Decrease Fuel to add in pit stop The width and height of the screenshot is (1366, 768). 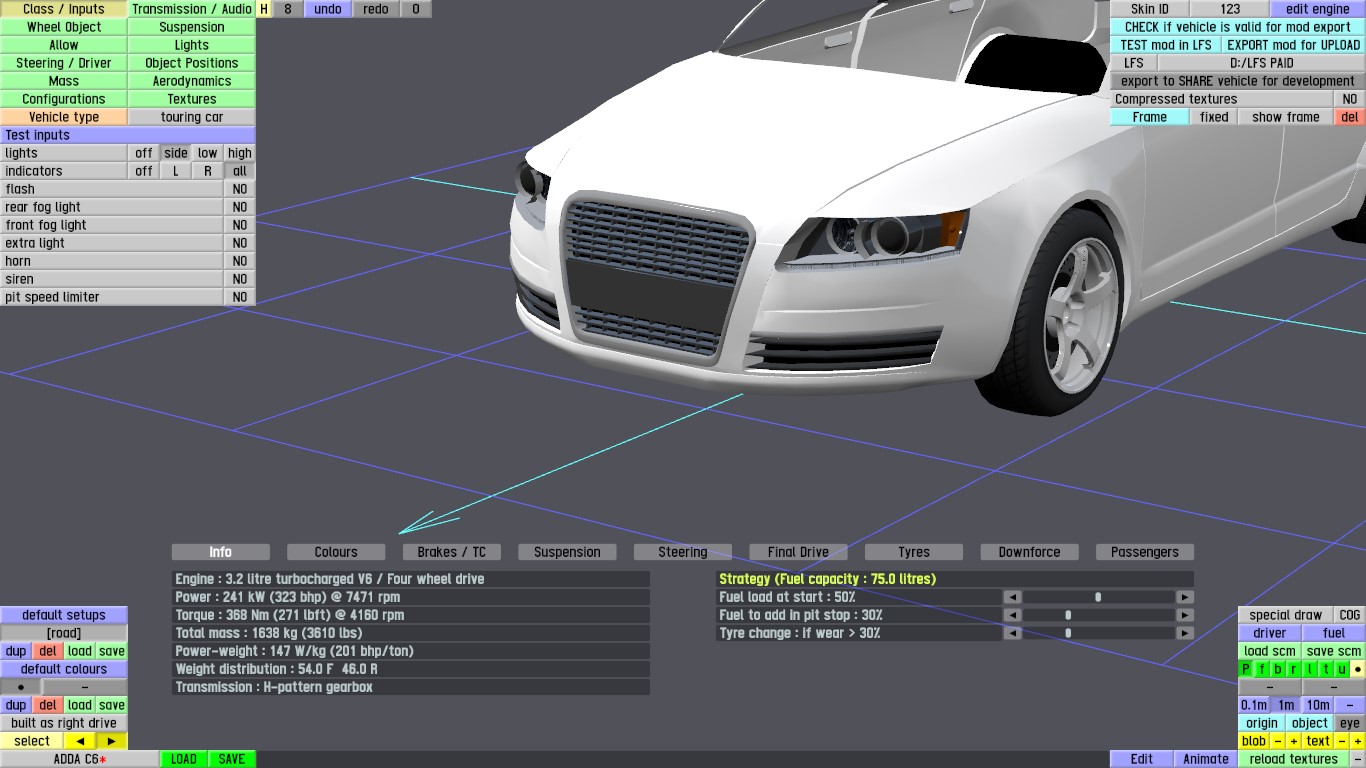pyautogui.click(x=1012, y=615)
